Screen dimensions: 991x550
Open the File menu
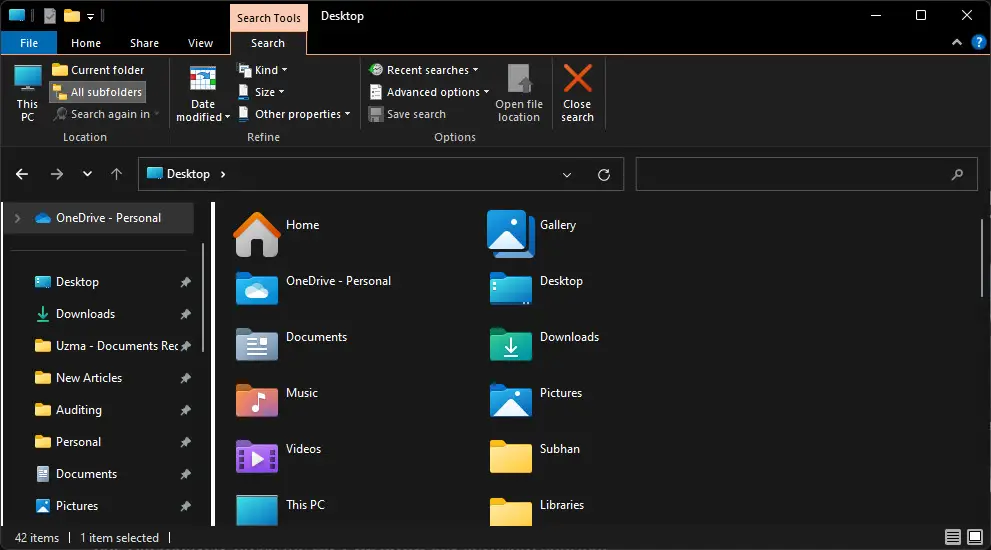coord(29,43)
